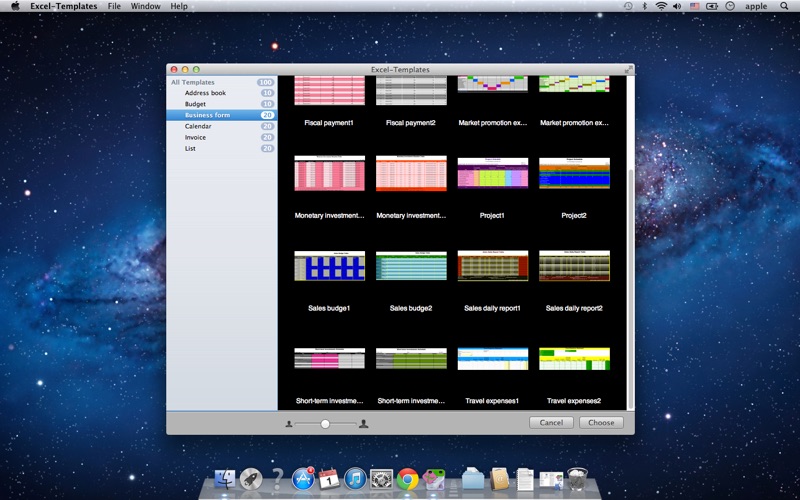
Task: Open the App Store dock icon
Action: click(303, 479)
